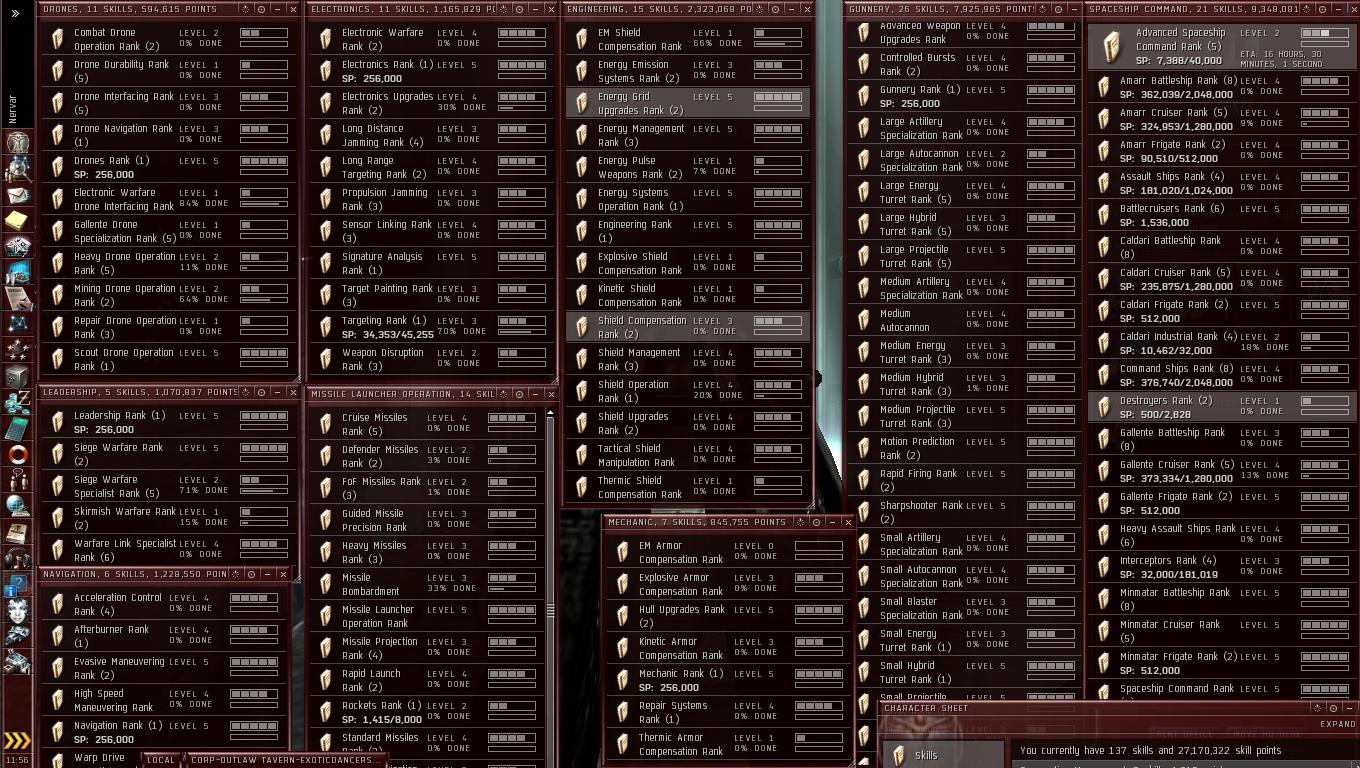Open the globe browser icon in sidebar

tap(17, 506)
